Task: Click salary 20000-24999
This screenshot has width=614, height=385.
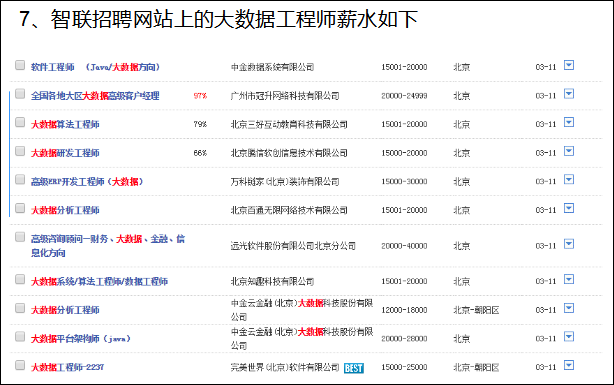Action: [404, 96]
